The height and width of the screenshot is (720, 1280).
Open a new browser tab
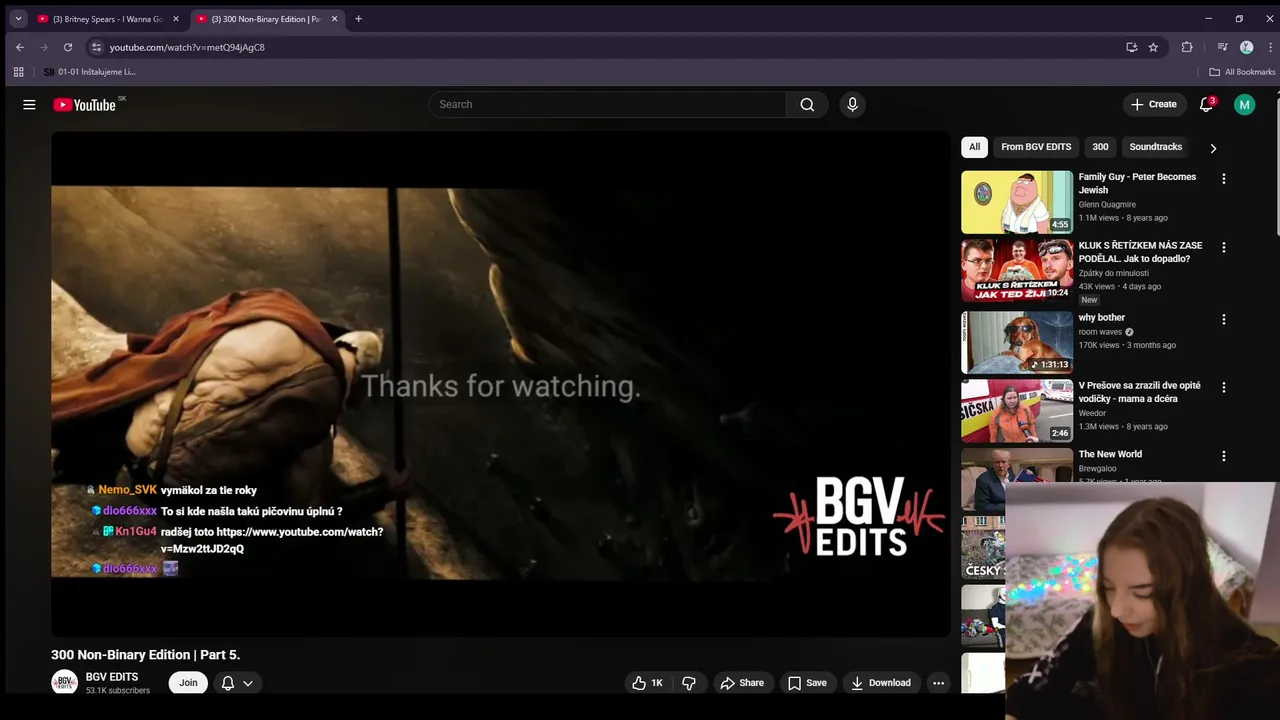[358, 19]
